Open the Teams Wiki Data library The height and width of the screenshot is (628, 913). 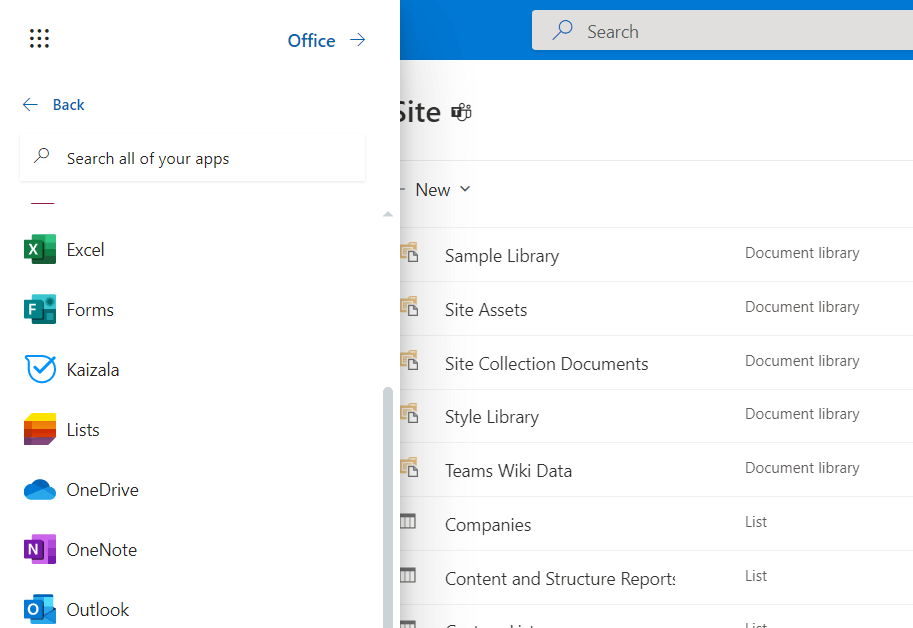point(508,470)
